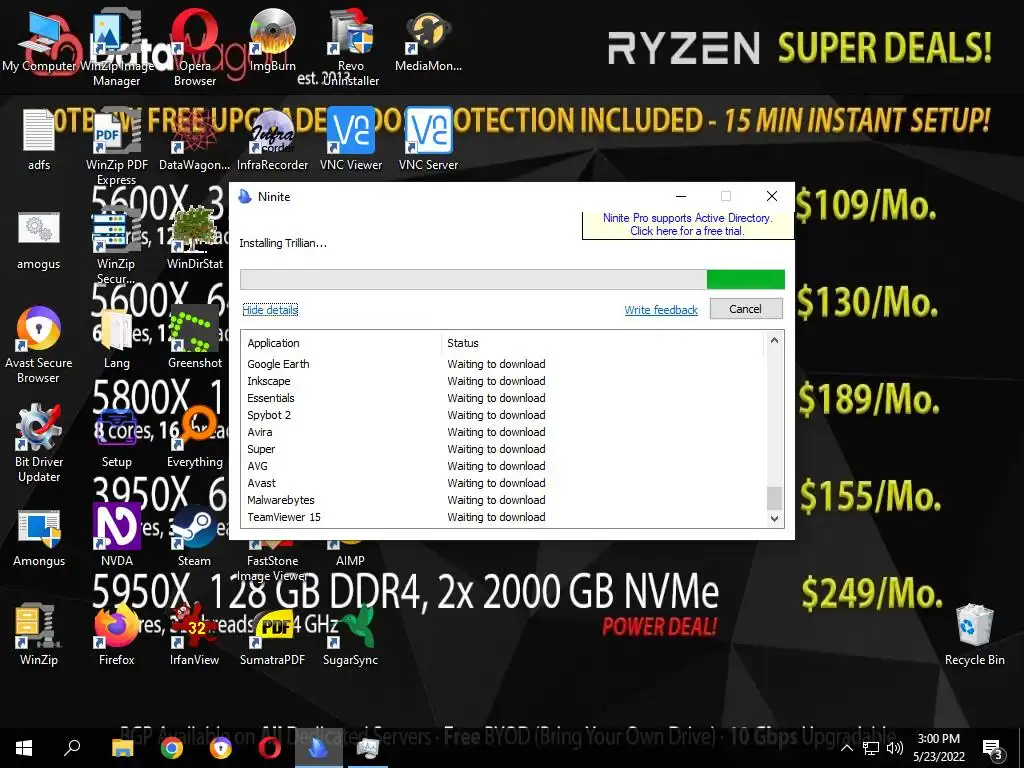Open Firefox desktop shortcut

click(116, 635)
